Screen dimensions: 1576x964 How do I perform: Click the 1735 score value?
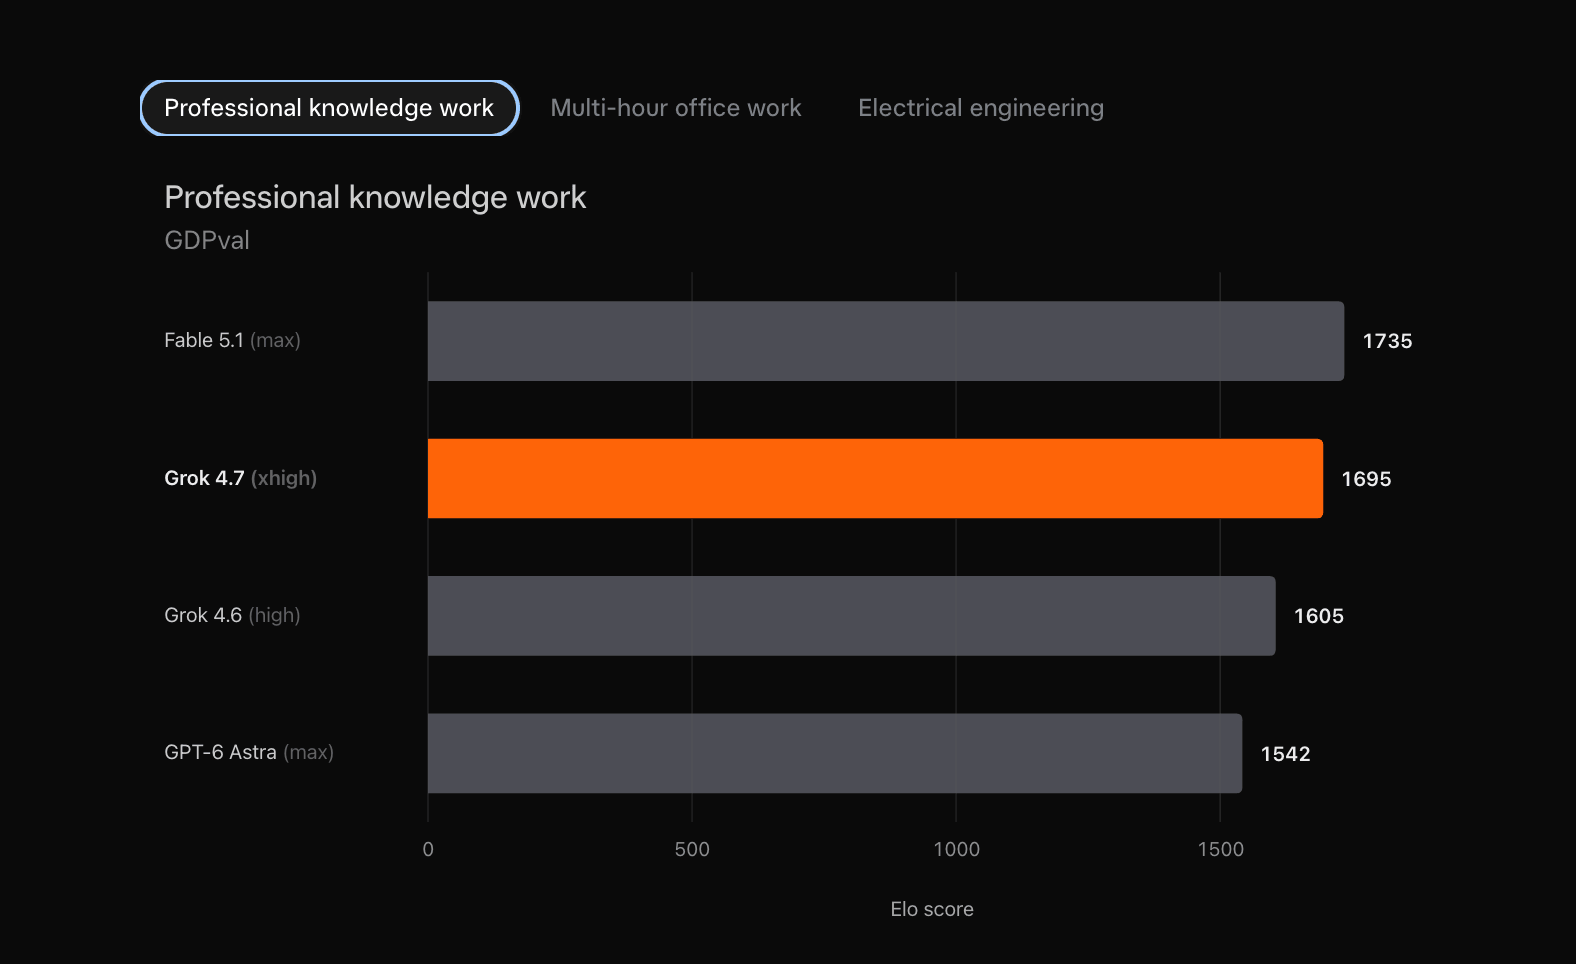click(x=1388, y=341)
